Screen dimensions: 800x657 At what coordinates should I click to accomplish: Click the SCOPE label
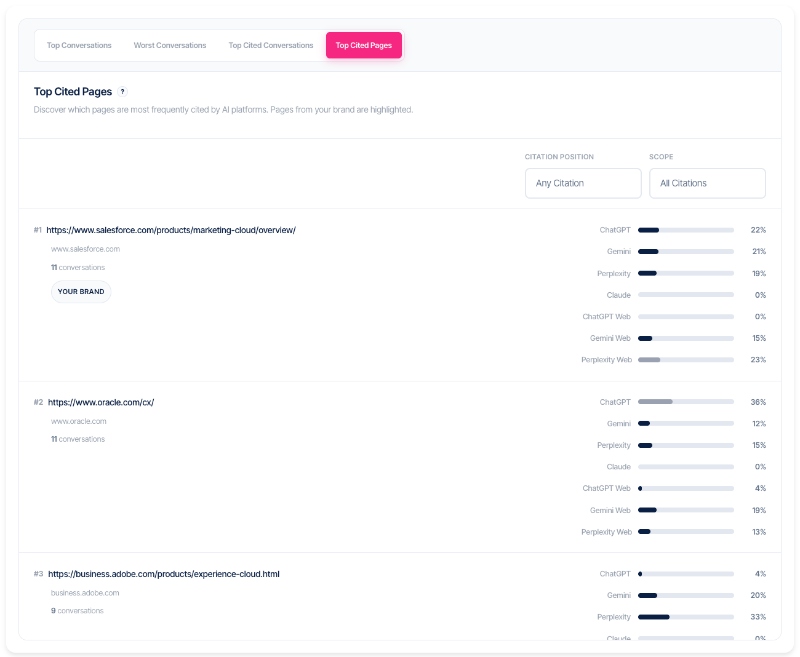pyautogui.click(x=661, y=157)
